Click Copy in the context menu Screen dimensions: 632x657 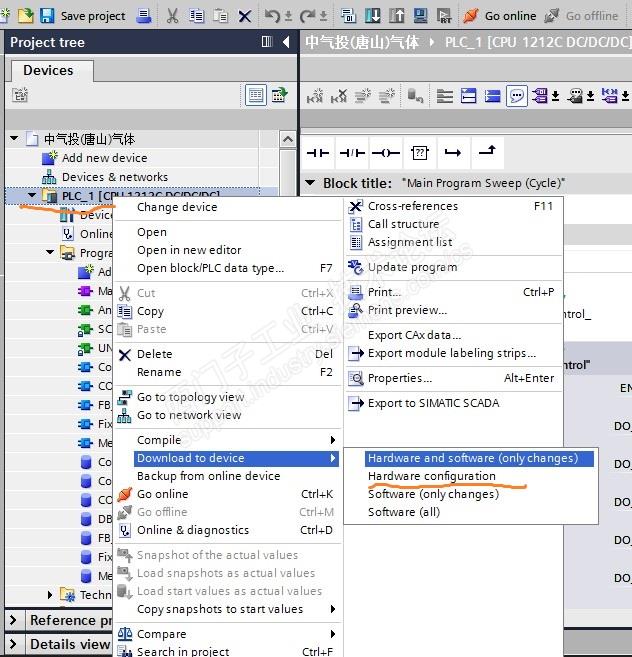point(150,311)
